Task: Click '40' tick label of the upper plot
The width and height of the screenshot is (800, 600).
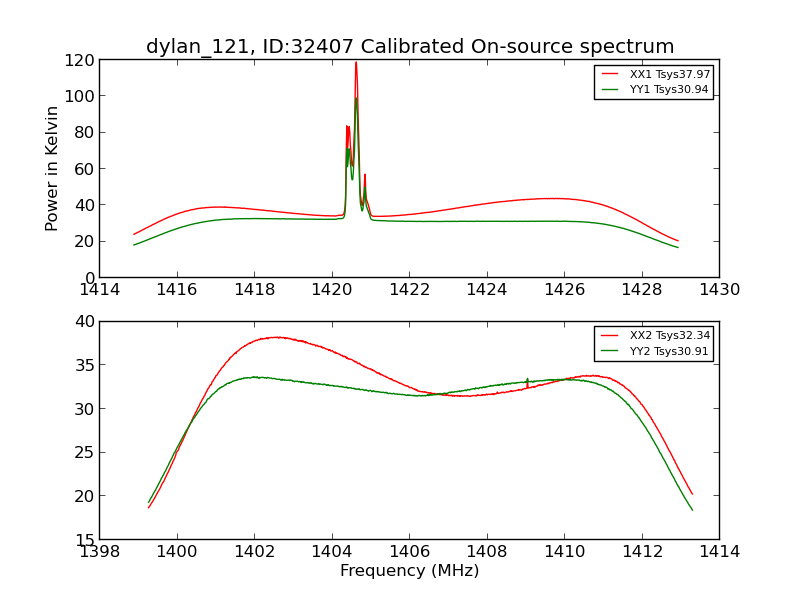Action: coord(85,205)
